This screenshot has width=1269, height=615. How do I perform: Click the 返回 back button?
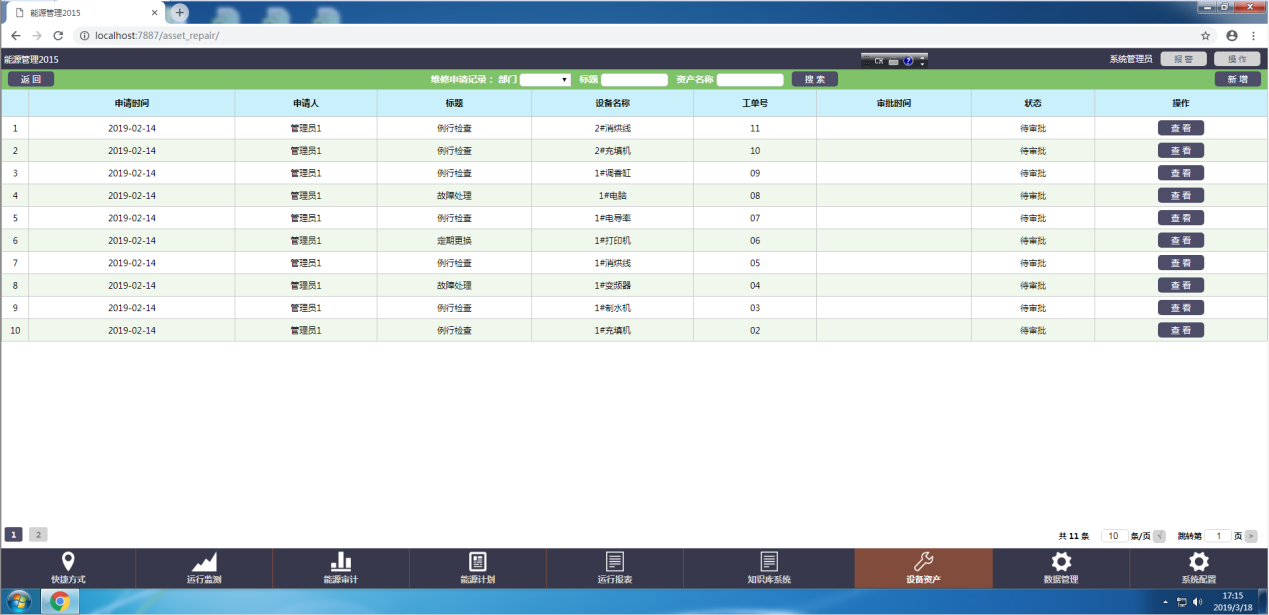31,80
